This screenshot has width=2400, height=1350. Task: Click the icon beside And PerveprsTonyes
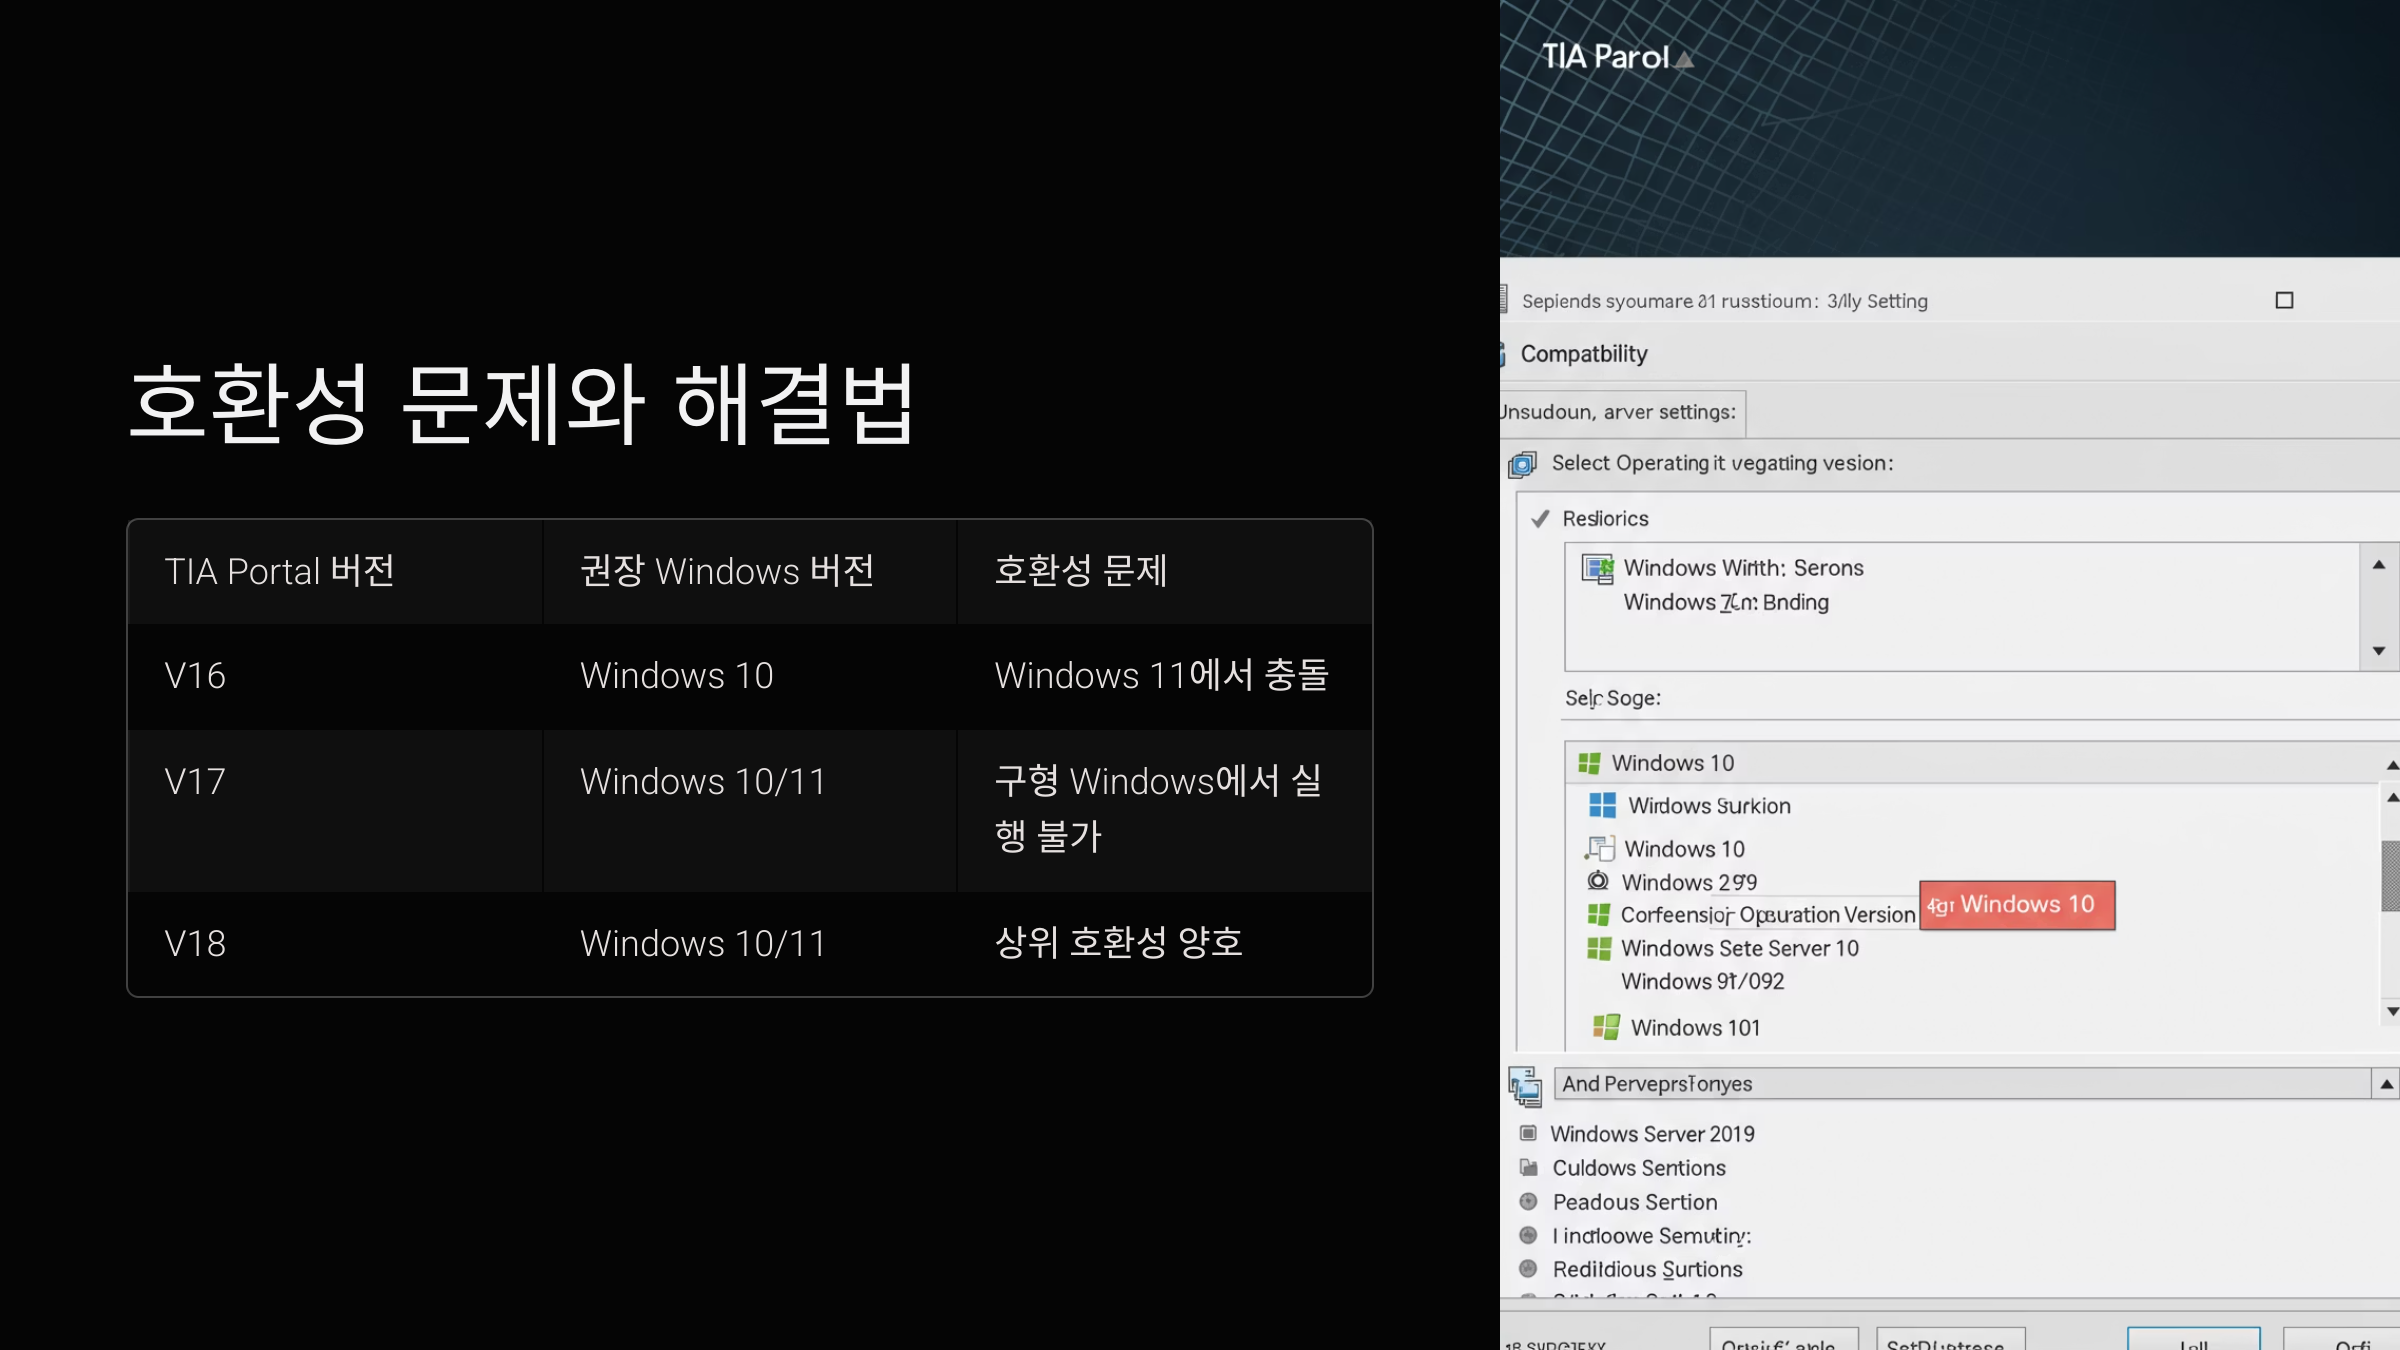tap(1525, 1086)
